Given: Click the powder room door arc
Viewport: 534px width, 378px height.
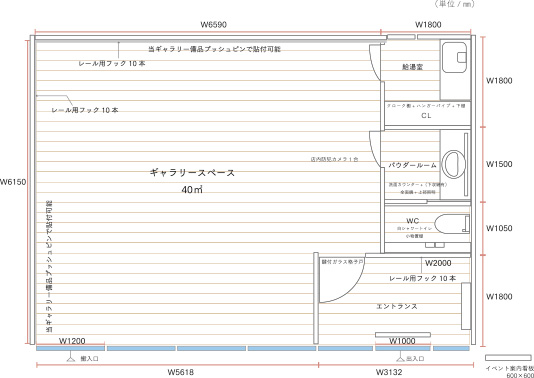Looking at the screenshot, I should (x=375, y=149).
